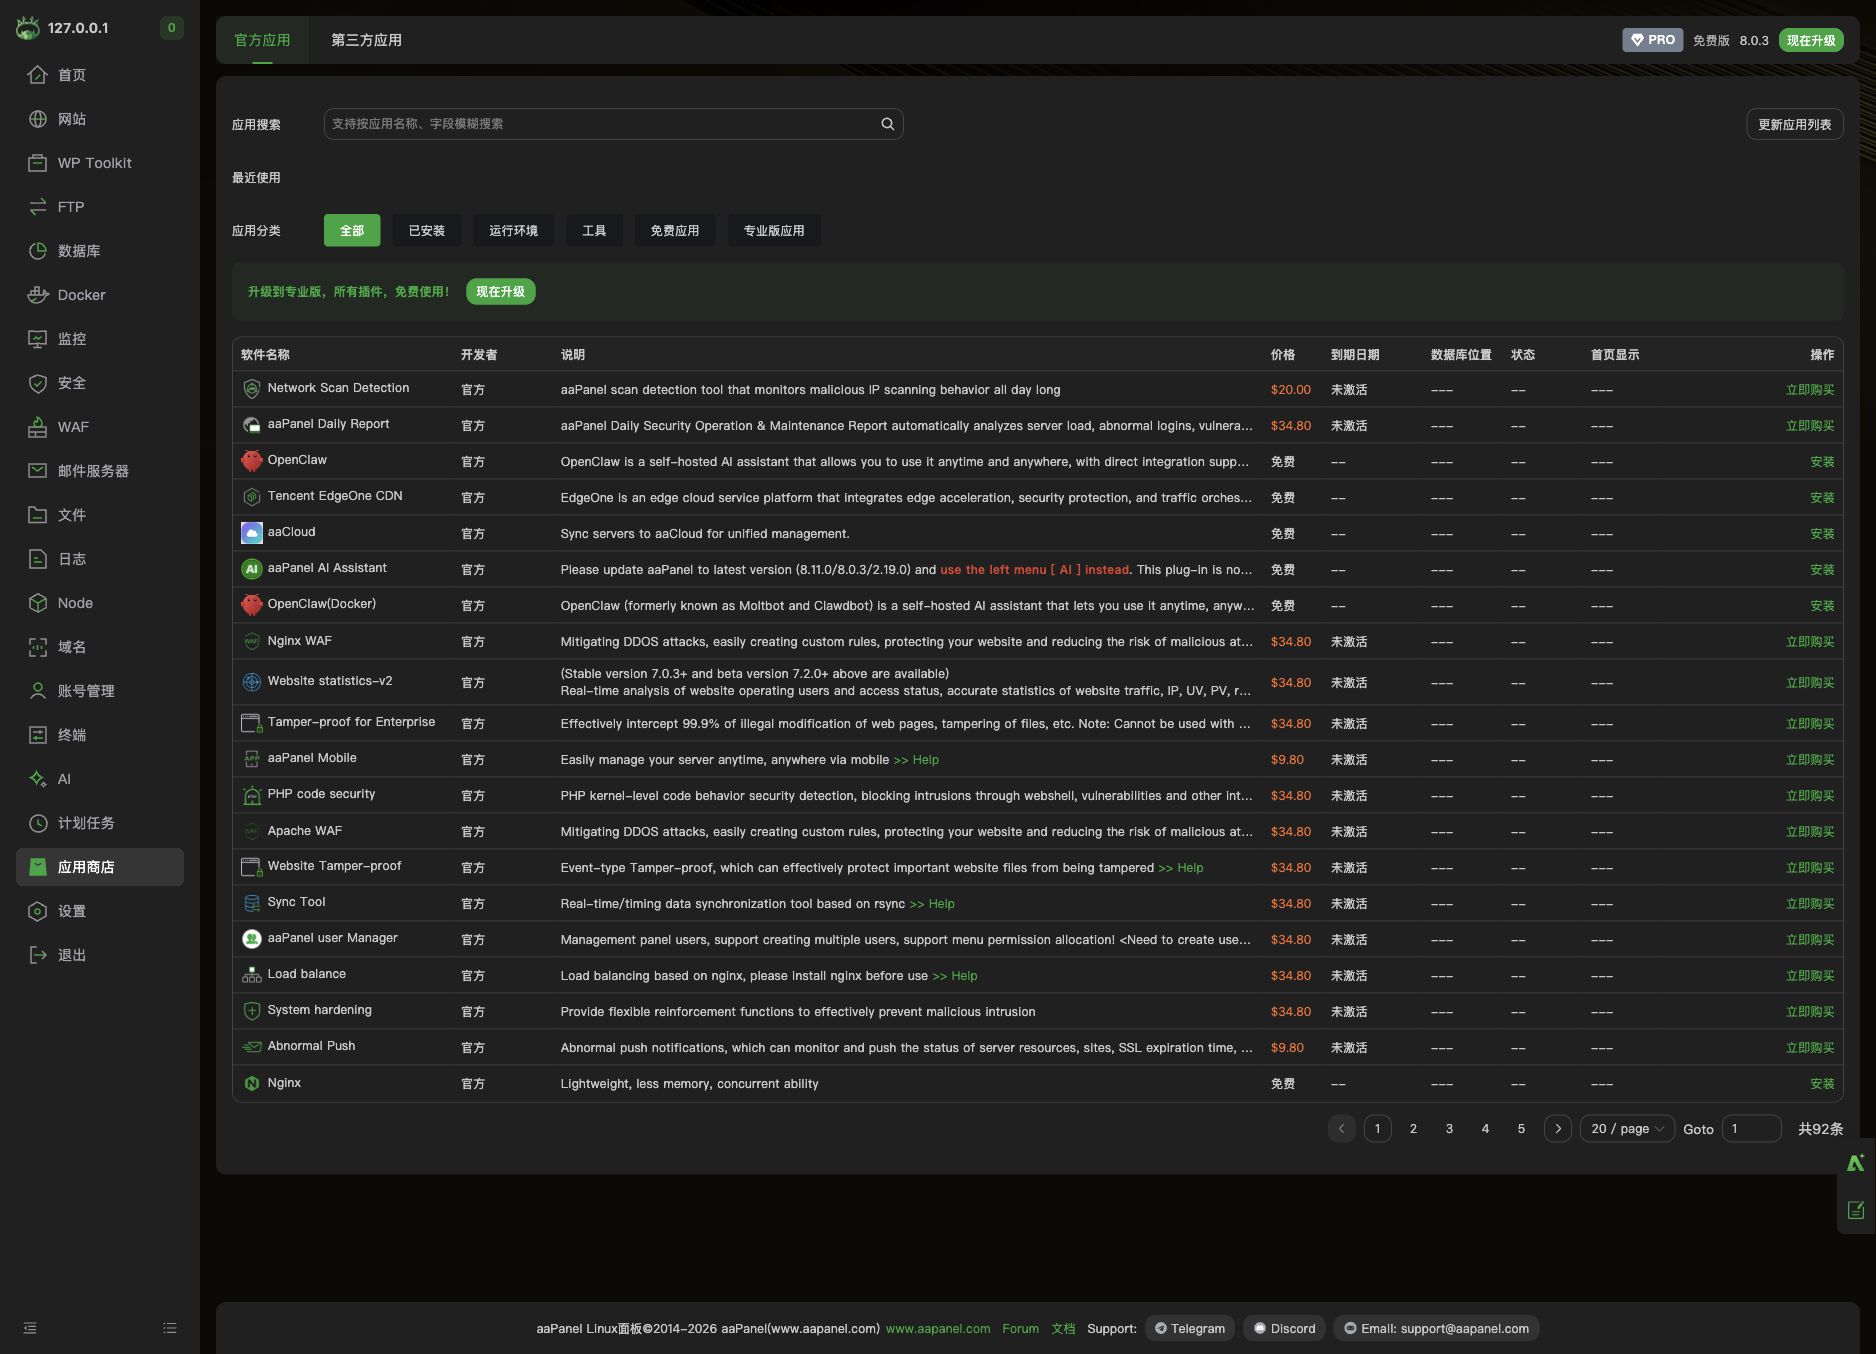
Task: Click the aaPanel logo next to 127.0.0.1
Action: tap(28, 28)
